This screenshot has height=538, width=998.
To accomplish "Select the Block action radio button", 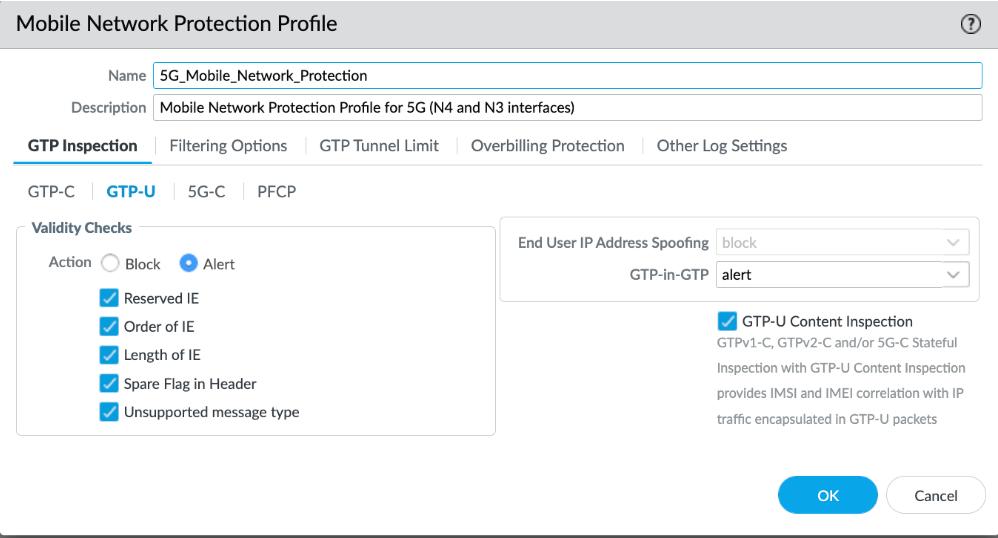I will point(110,263).
